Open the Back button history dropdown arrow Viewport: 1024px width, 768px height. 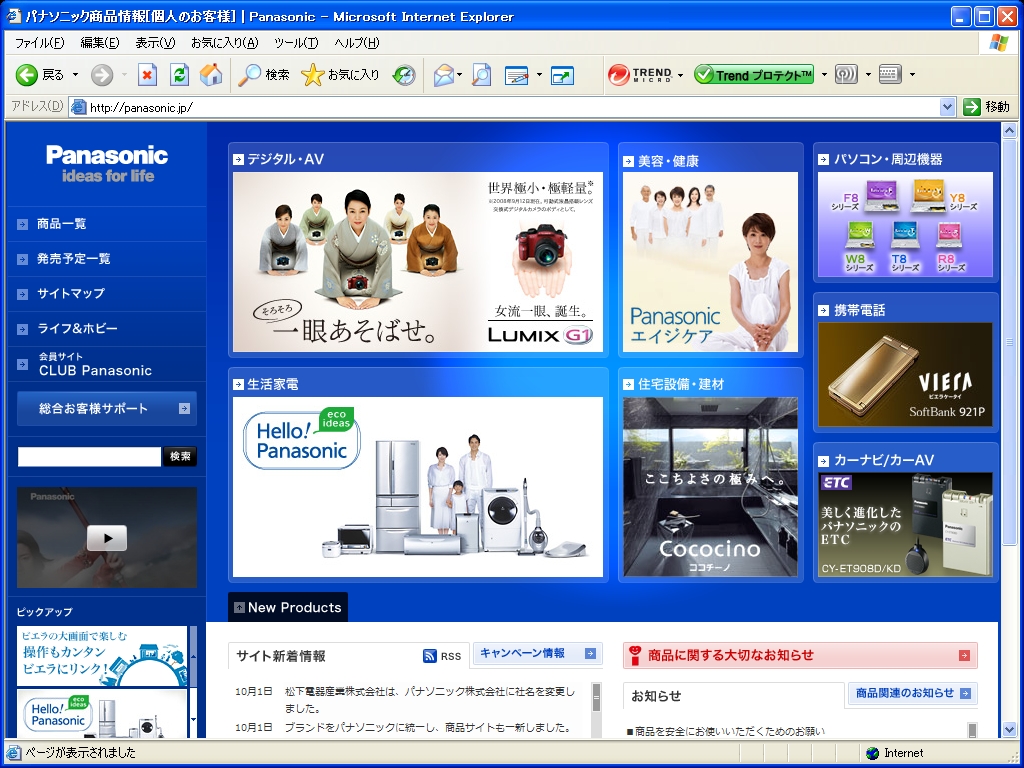[75, 75]
